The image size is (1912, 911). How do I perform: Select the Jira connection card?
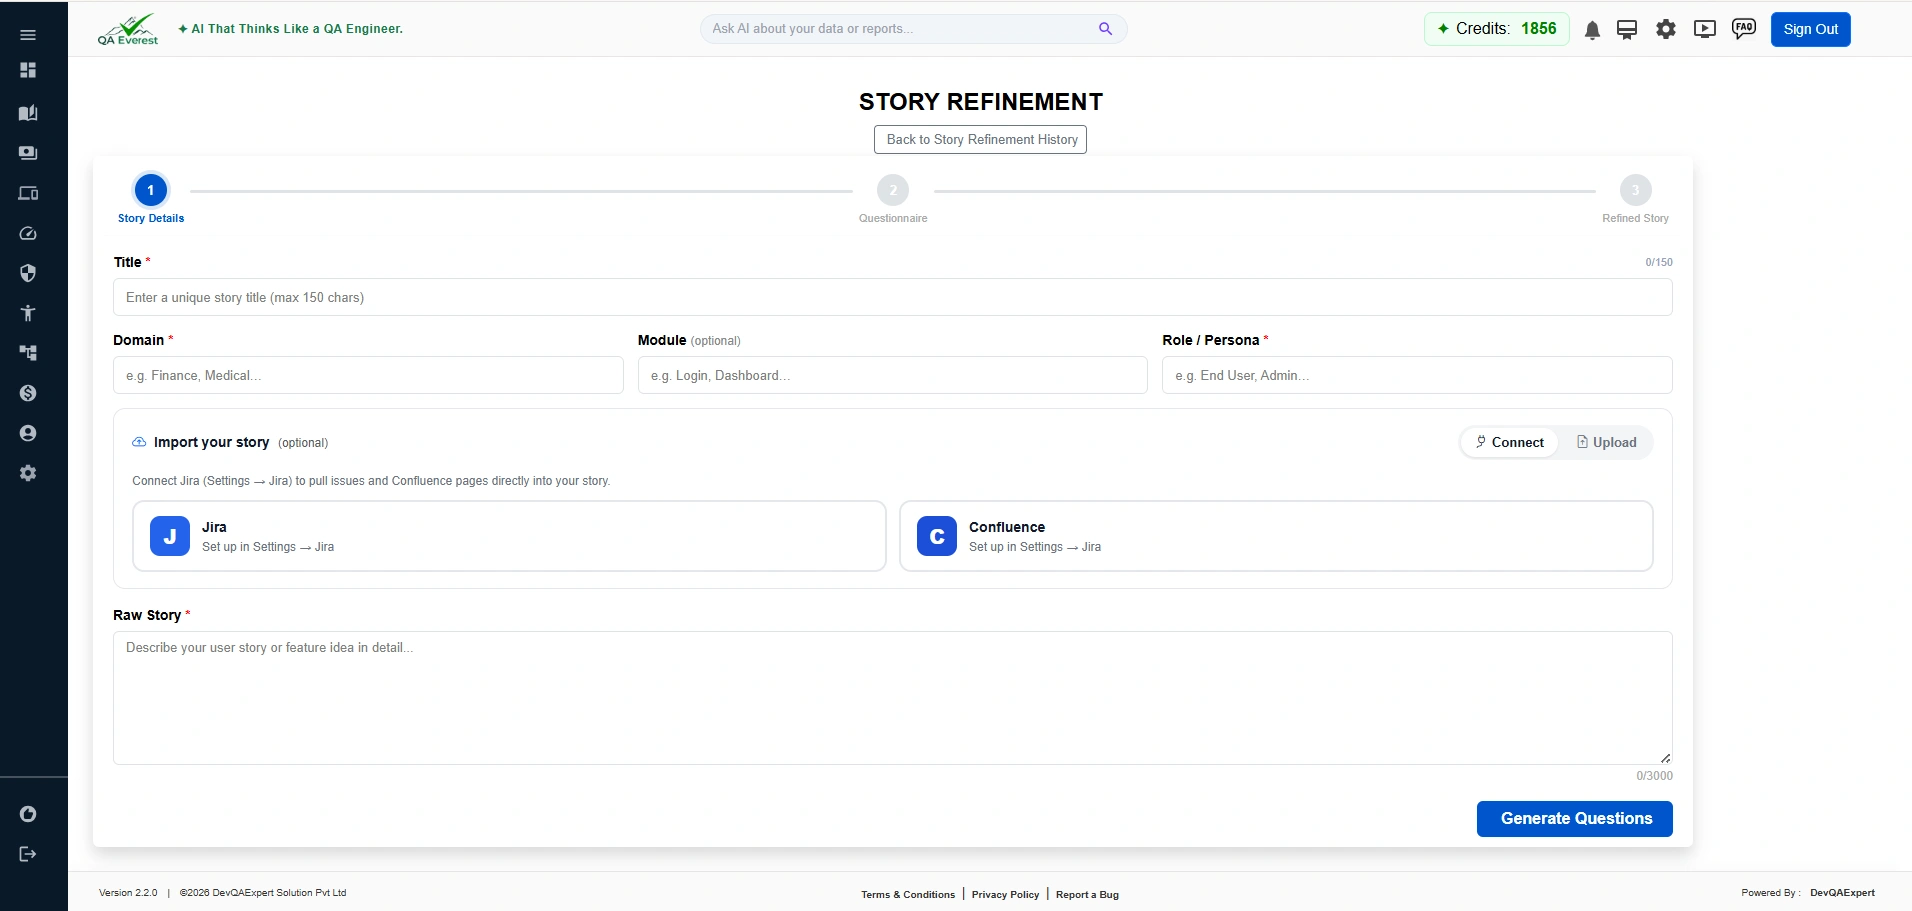tap(509, 536)
